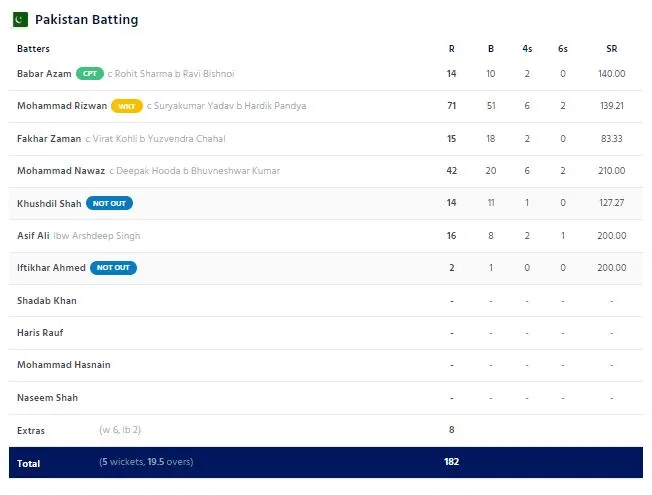
Task: Click the Pakistan Batting heading
Action: pyautogui.click(x=86, y=20)
